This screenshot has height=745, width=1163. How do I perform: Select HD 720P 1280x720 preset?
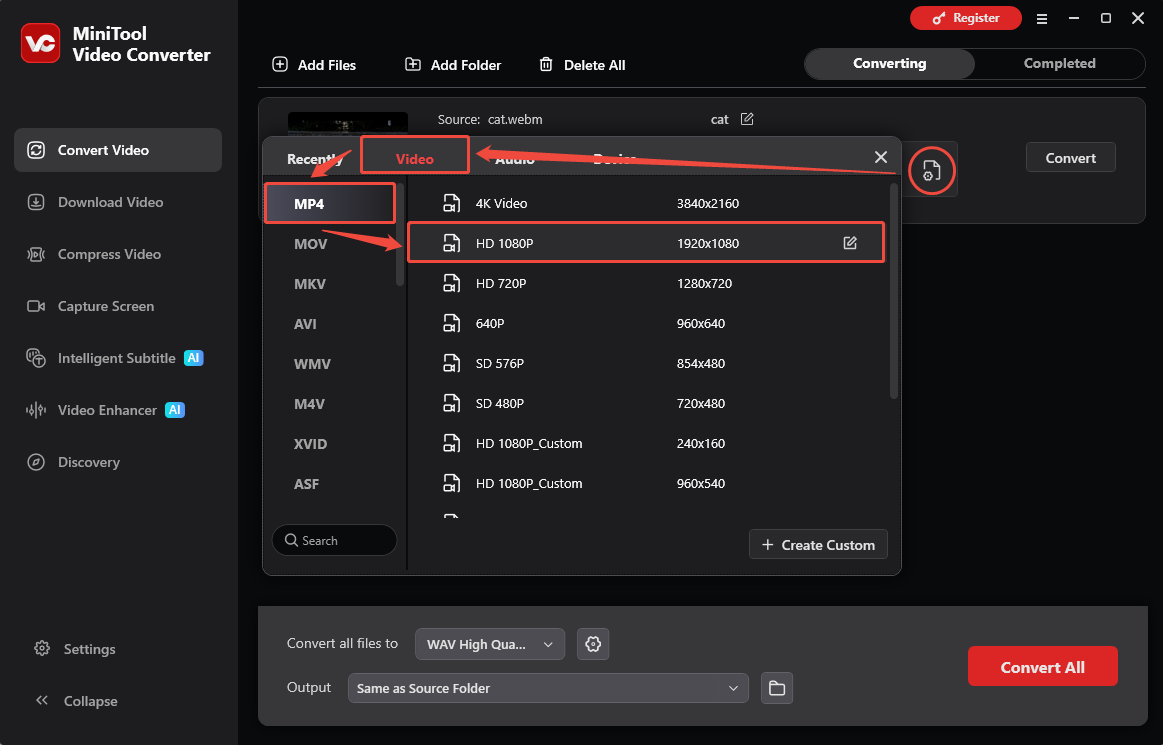click(646, 283)
